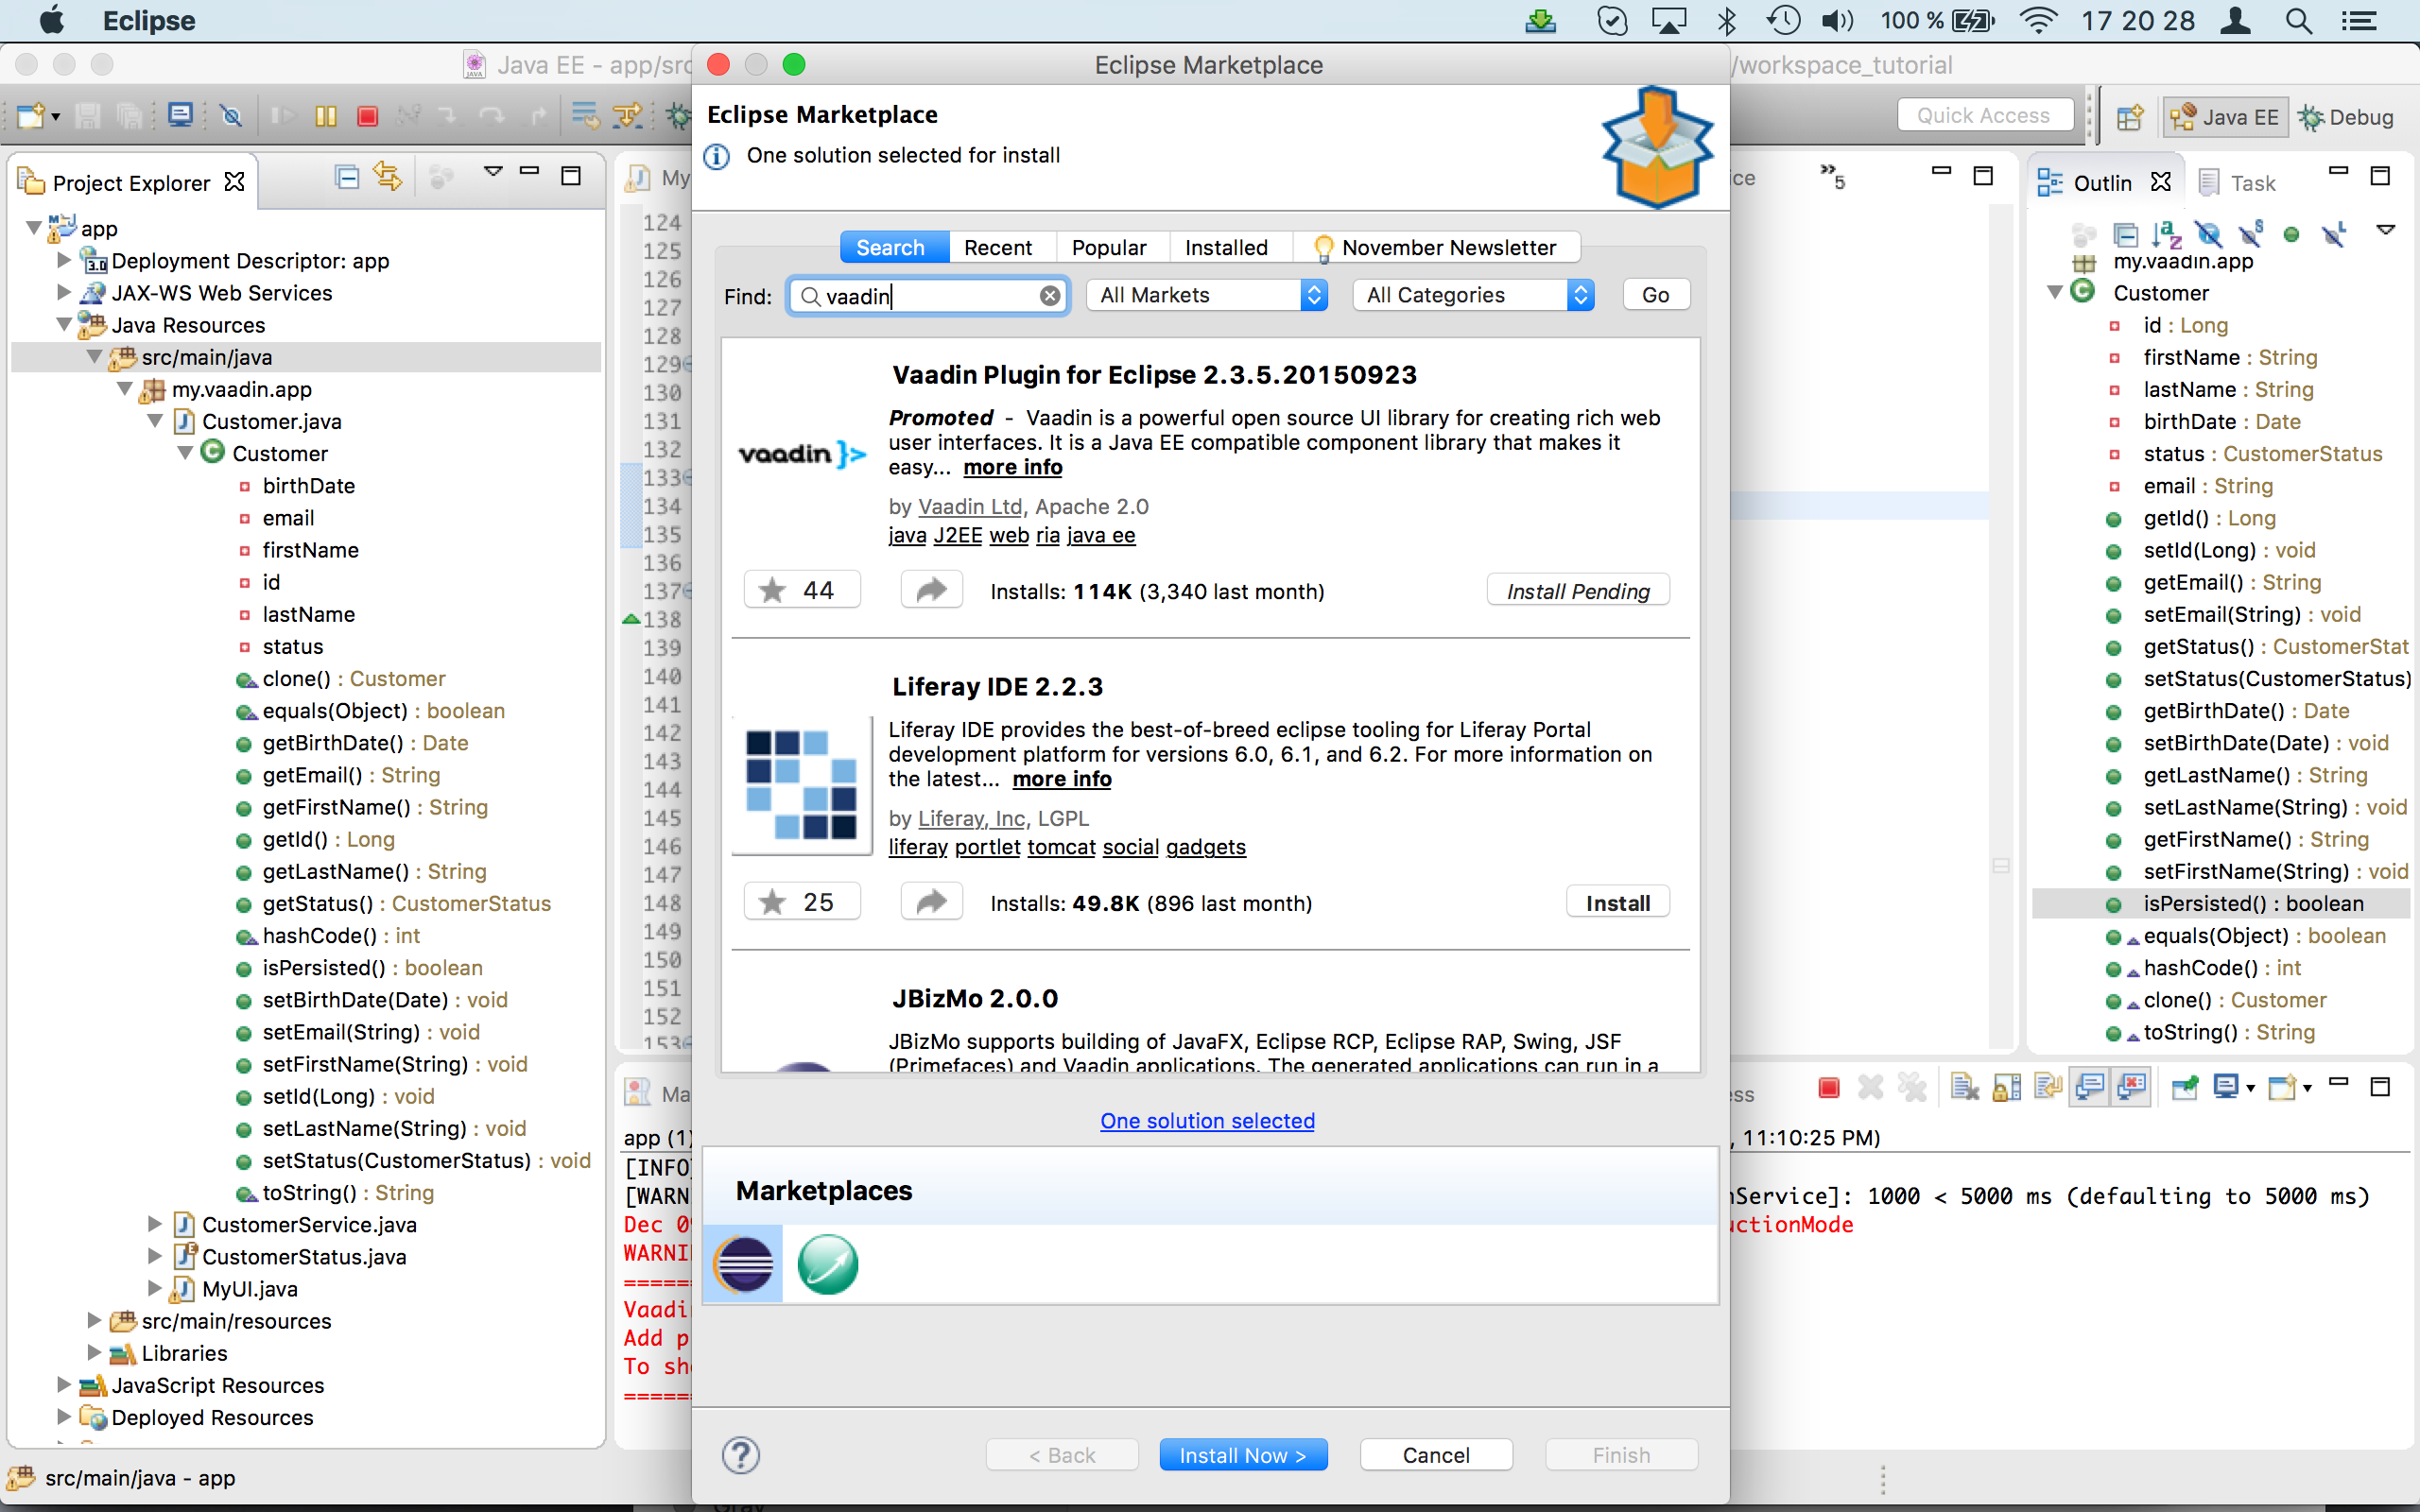Click Install Pending for Vaadin Plugin

click(1578, 591)
